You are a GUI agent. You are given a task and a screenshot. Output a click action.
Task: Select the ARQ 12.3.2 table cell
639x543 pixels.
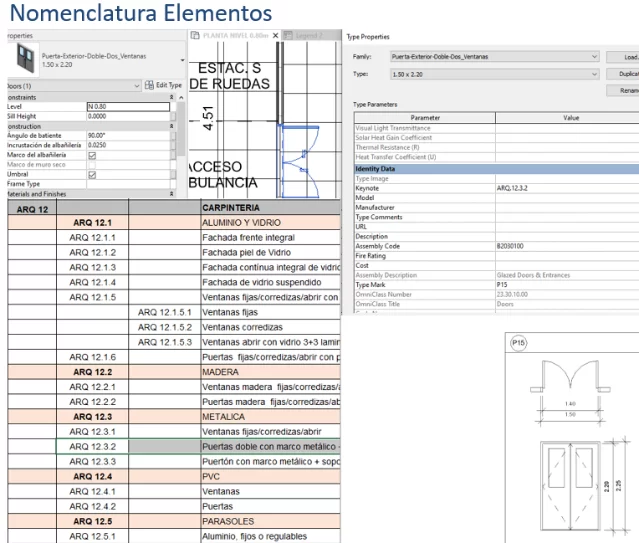[x=92, y=445]
